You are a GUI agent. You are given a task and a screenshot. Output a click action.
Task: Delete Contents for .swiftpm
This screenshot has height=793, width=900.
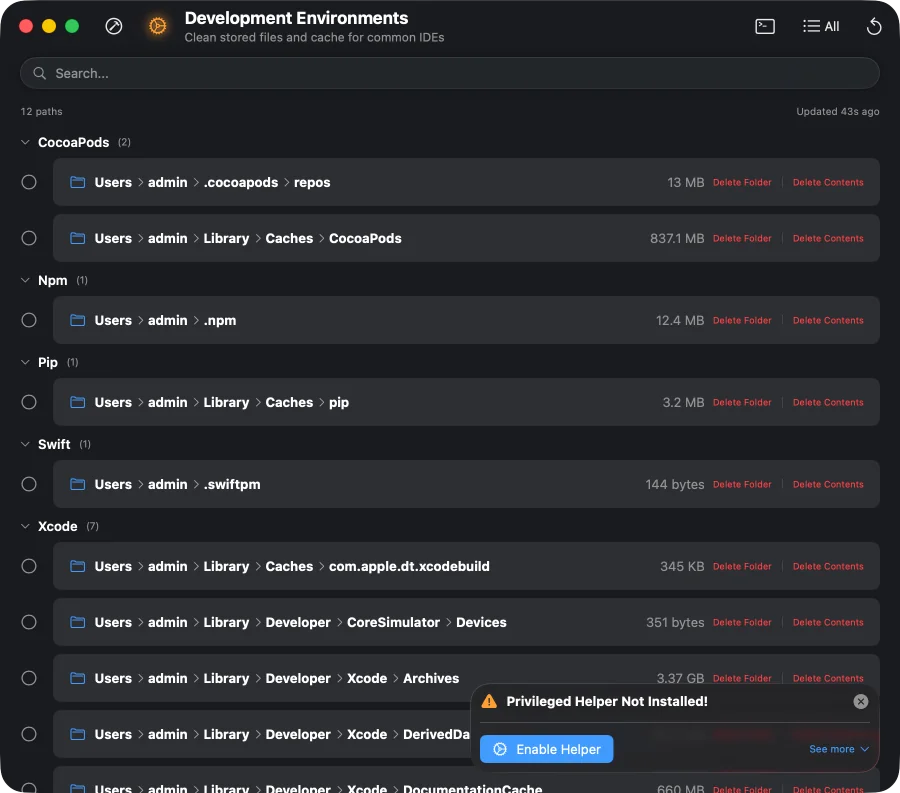828,484
